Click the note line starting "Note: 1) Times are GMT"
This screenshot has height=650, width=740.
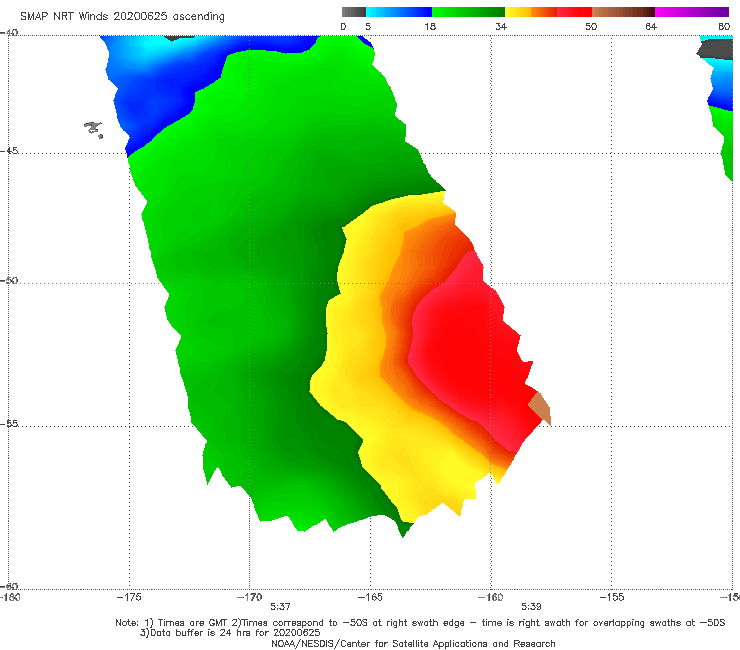point(420,623)
